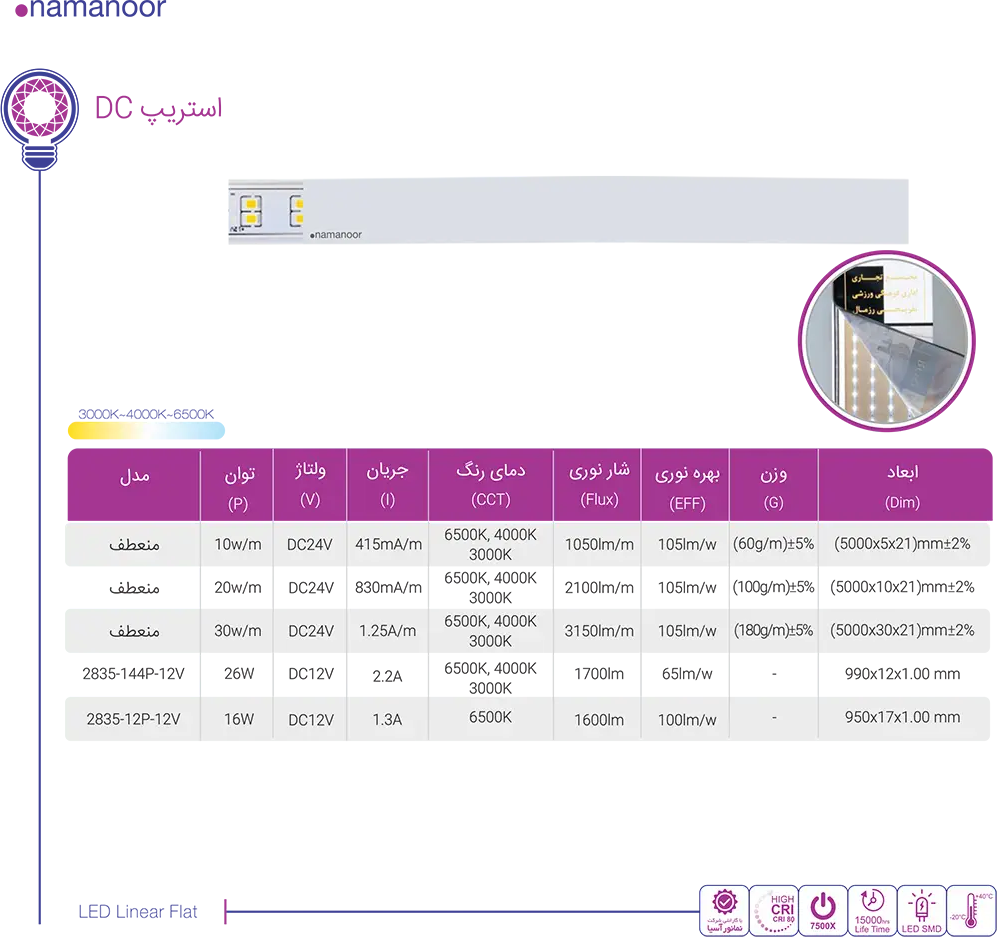This screenshot has width=997, height=937.
Task: Click the Dim column header
Action: pyautogui.click(x=903, y=485)
